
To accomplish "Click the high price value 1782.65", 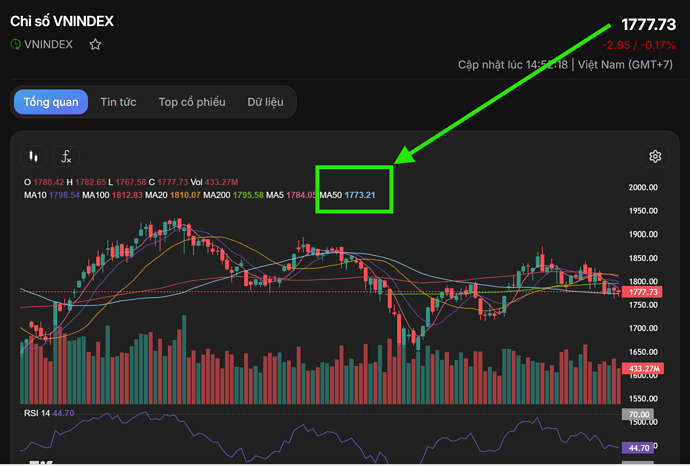I will 91,182.
